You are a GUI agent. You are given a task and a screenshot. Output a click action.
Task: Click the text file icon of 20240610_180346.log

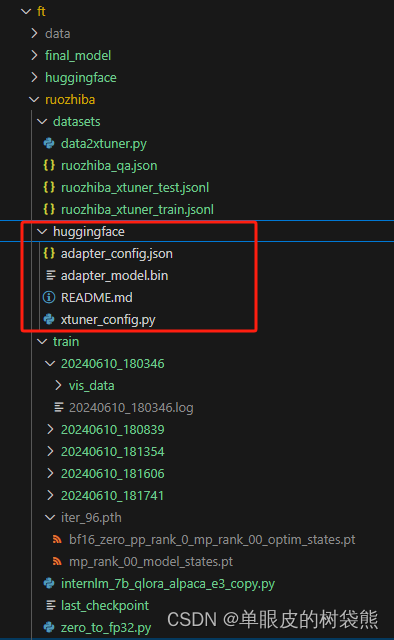(59, 407)
